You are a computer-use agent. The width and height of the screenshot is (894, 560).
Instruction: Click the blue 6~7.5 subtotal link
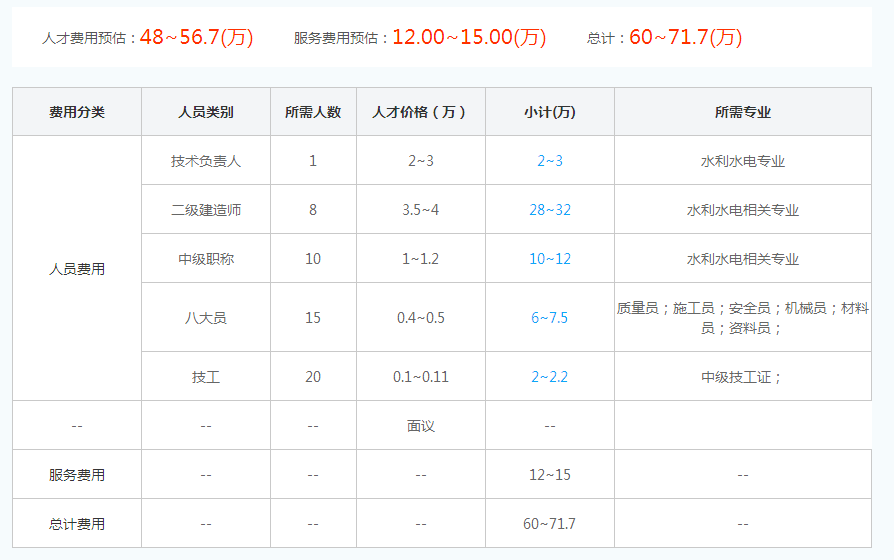(x=550, y=318)
